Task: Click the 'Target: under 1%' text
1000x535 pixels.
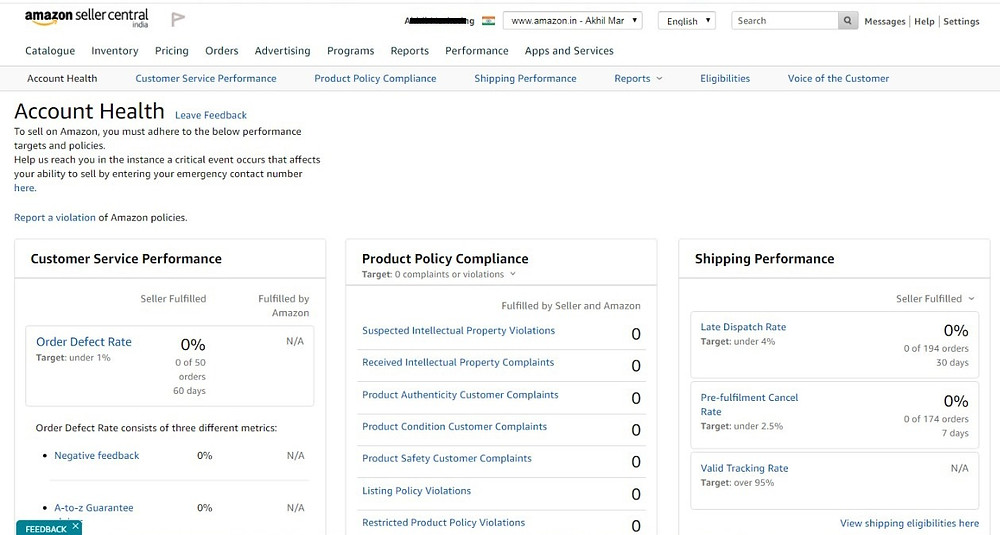Action: (x=73, y=358)
